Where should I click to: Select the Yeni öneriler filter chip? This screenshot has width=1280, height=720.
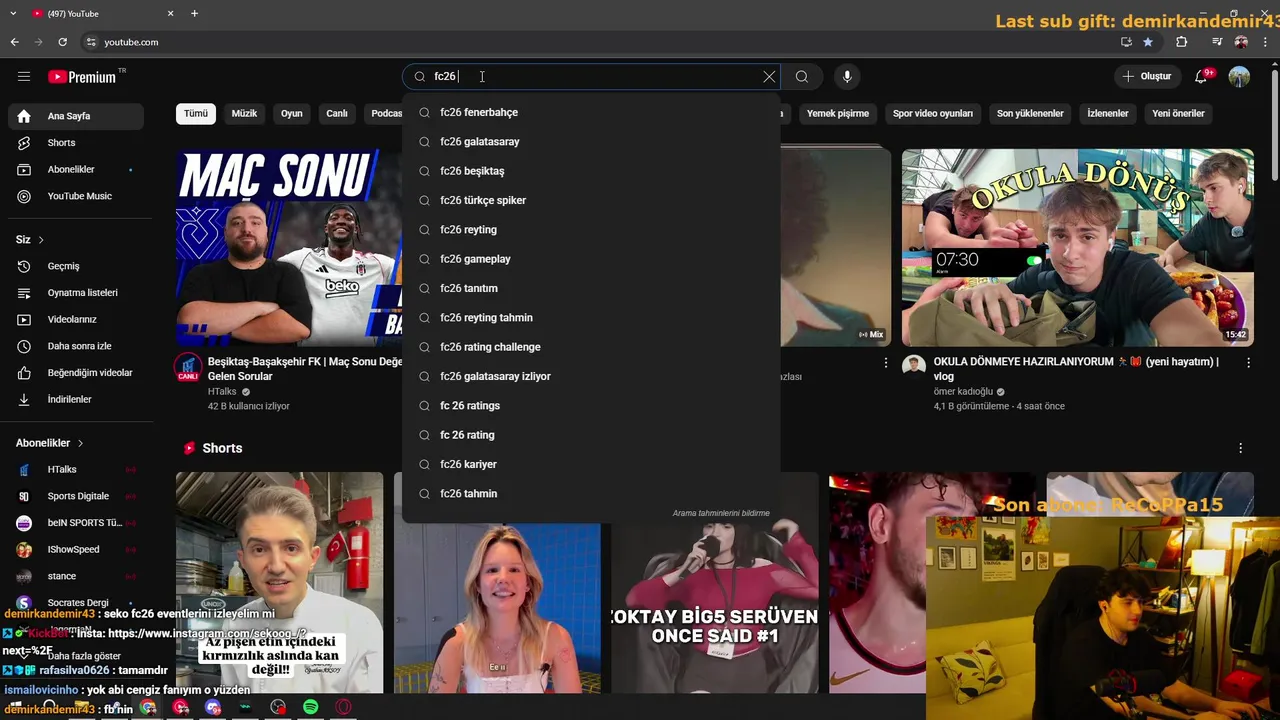(x=1178, y=113)
